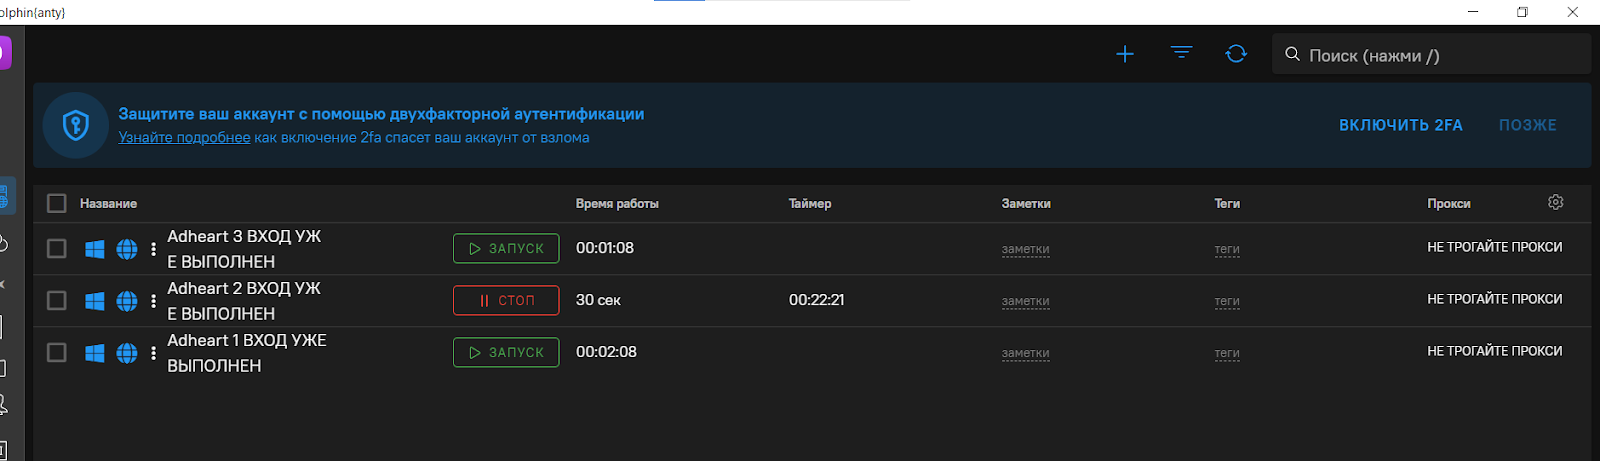Open three-dot menu for Adheart 2

153,301
